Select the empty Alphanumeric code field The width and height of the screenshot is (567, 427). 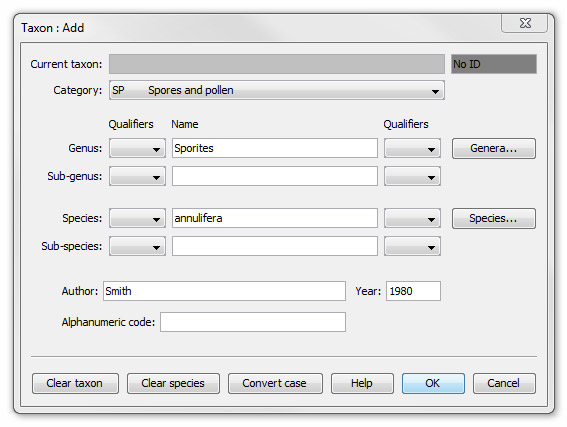point(253,322)
